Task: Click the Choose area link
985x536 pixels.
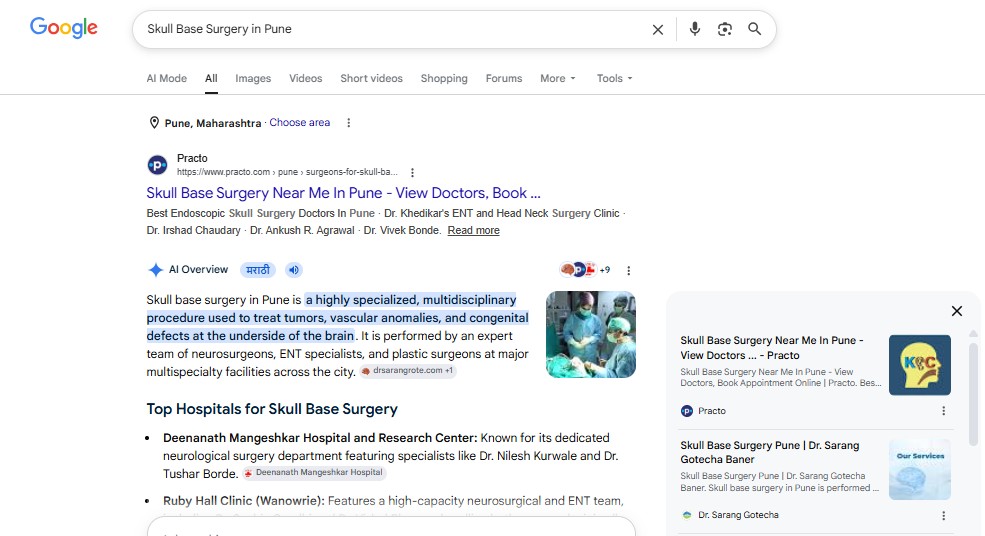Action: tap(300, 123)
